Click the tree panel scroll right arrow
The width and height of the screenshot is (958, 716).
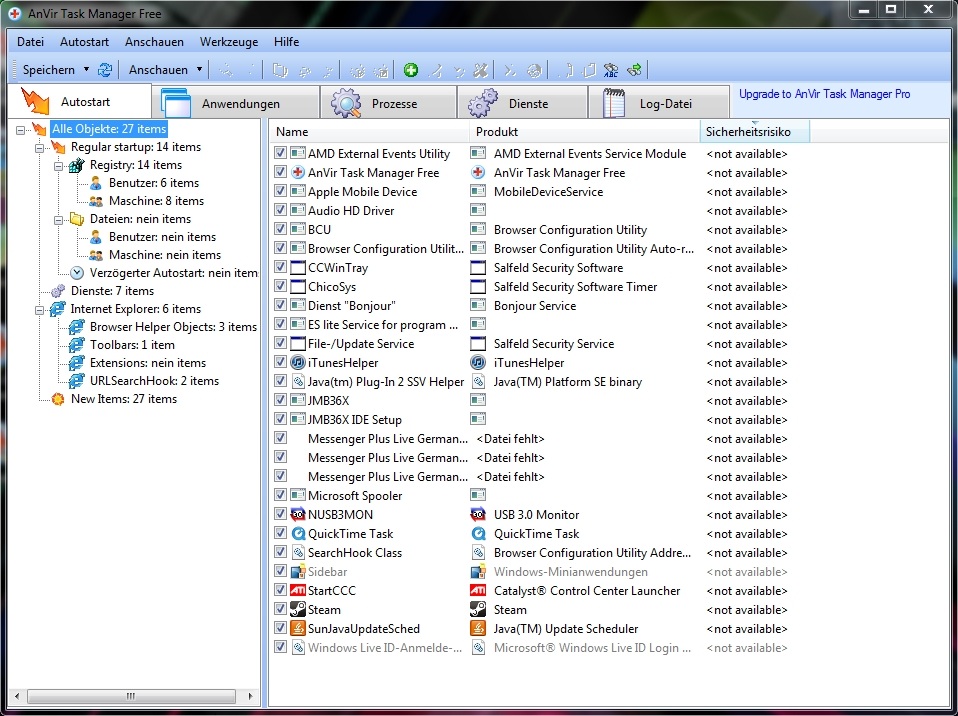click(x=250, y=696)
